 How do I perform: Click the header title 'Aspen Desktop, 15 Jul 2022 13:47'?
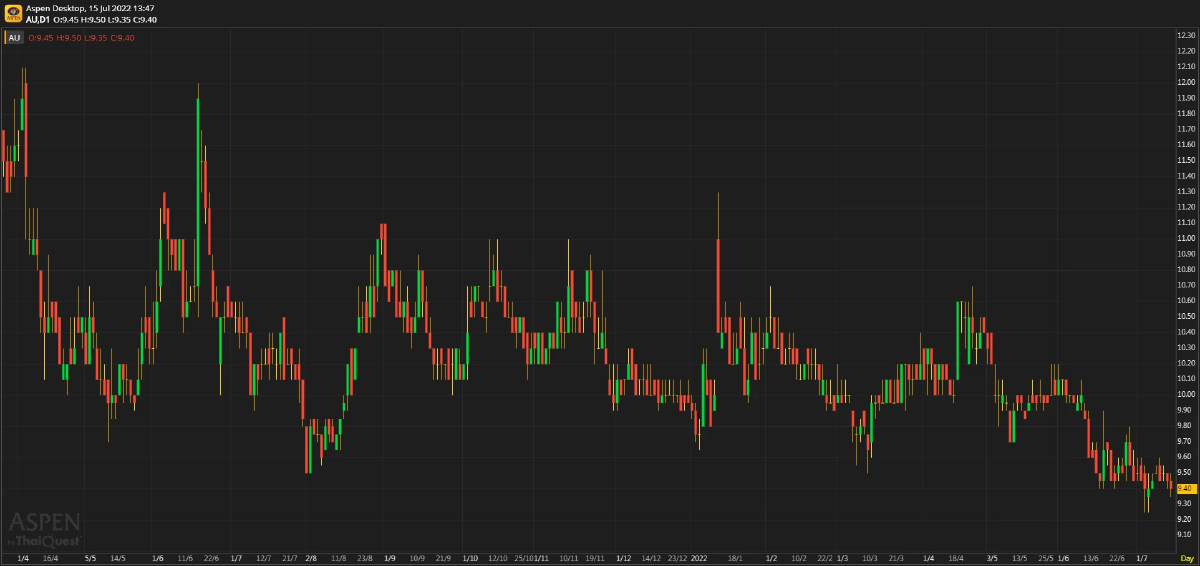tap(90, 8)
